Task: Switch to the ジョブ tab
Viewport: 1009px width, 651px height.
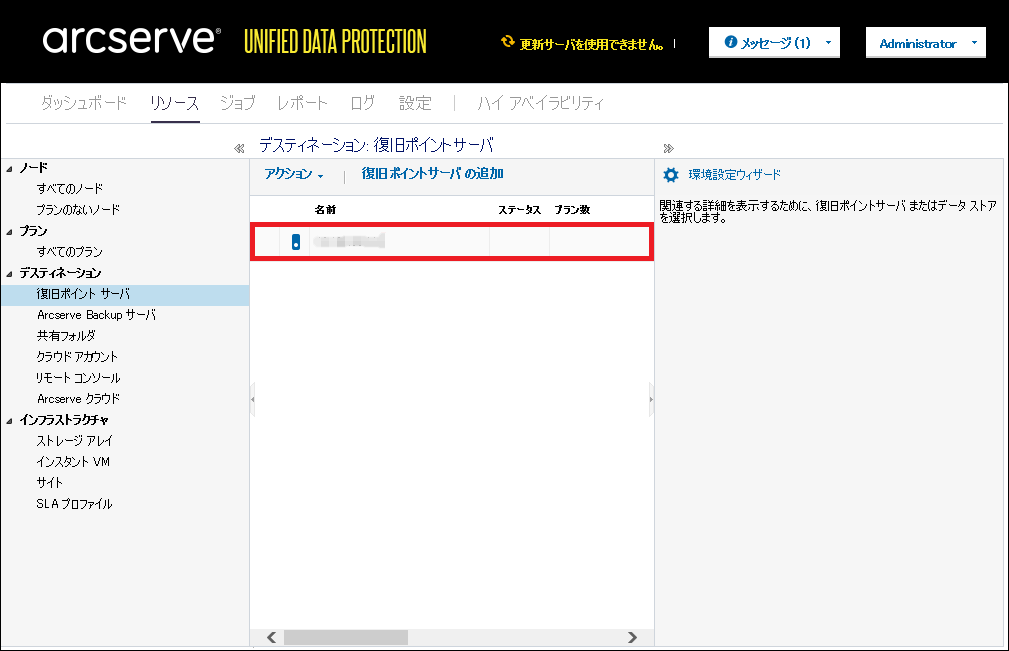Action: tap(238, 103)
